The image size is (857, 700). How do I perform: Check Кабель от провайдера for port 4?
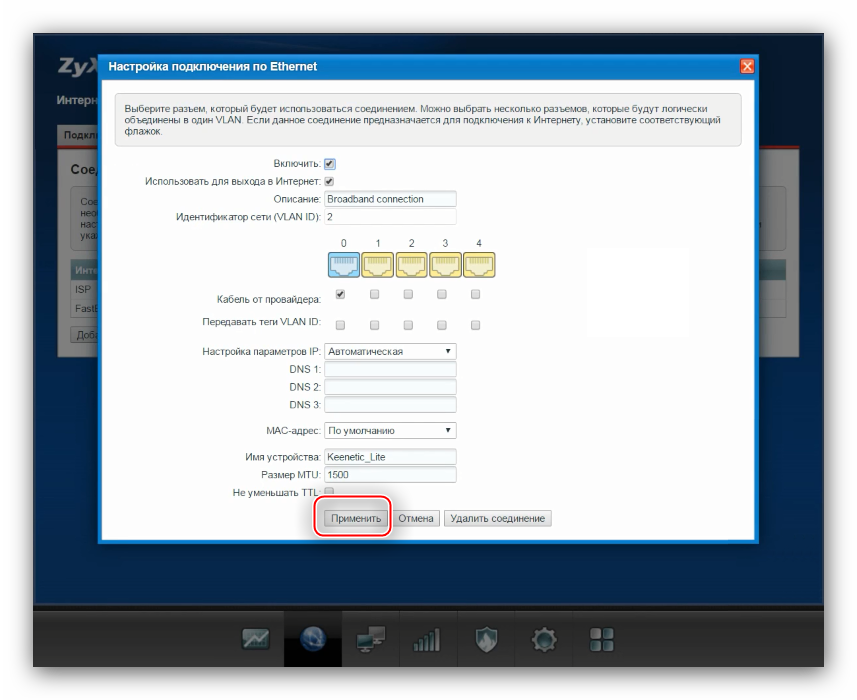(x=476, y=295)
